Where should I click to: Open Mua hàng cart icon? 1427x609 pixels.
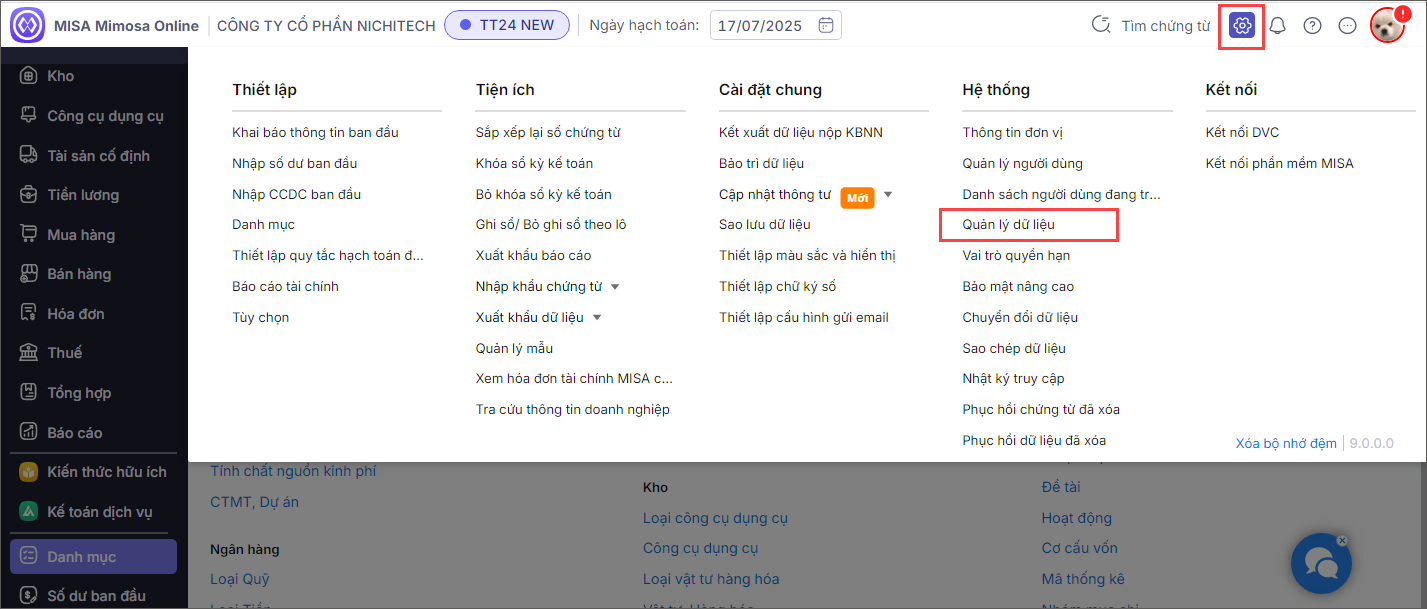point(29,234)
